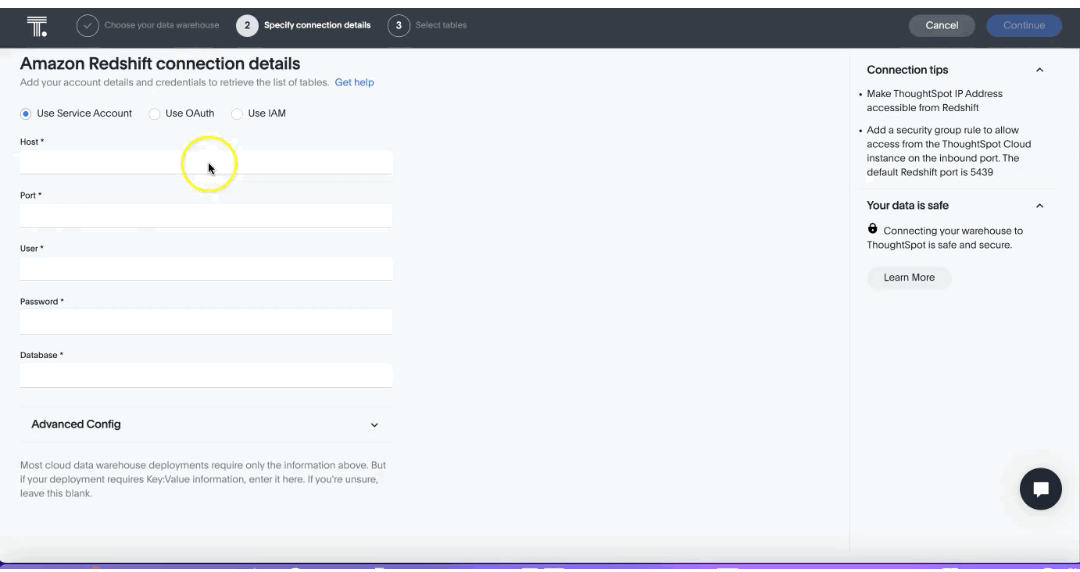Click the Your data is safe heading

[907, 205]
